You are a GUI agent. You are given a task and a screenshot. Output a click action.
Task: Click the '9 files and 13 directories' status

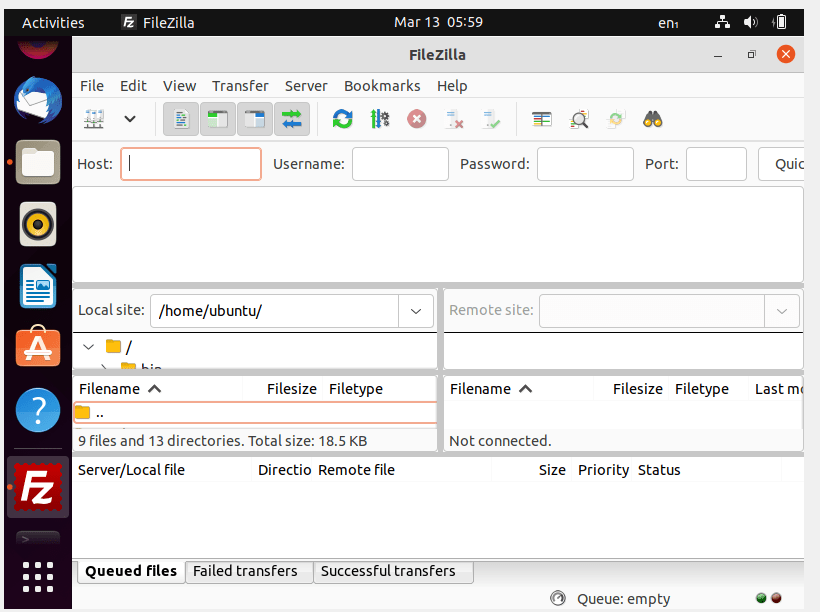point(222,441)
